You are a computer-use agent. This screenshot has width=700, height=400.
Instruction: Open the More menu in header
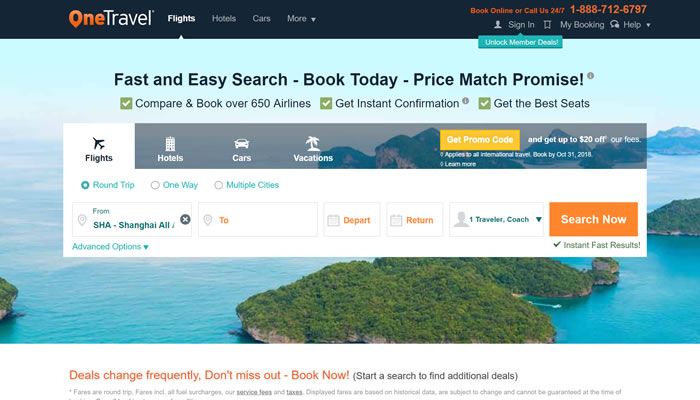301,19
